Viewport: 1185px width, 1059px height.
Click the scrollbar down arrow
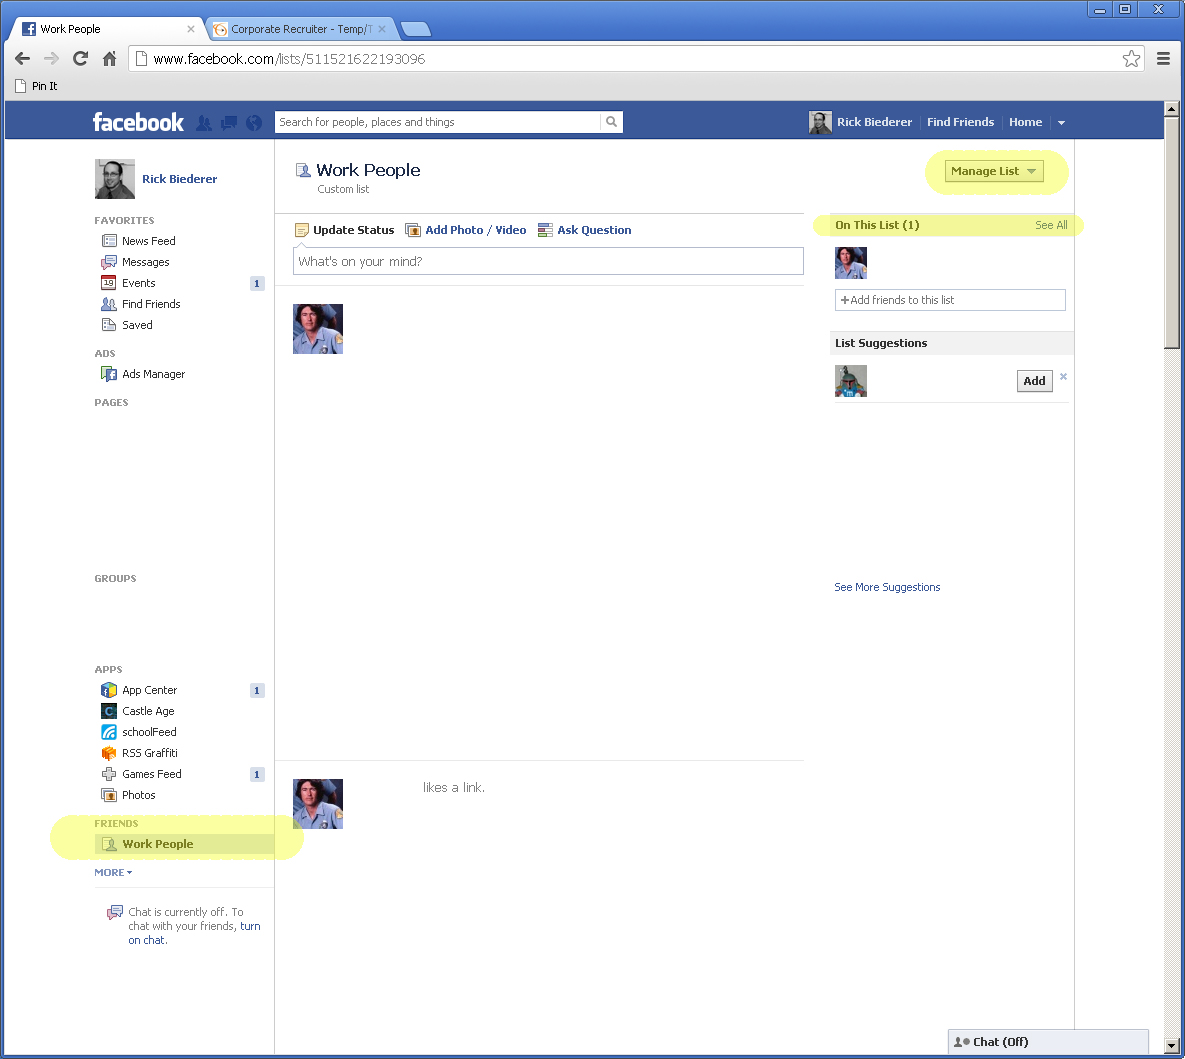1171,1046
